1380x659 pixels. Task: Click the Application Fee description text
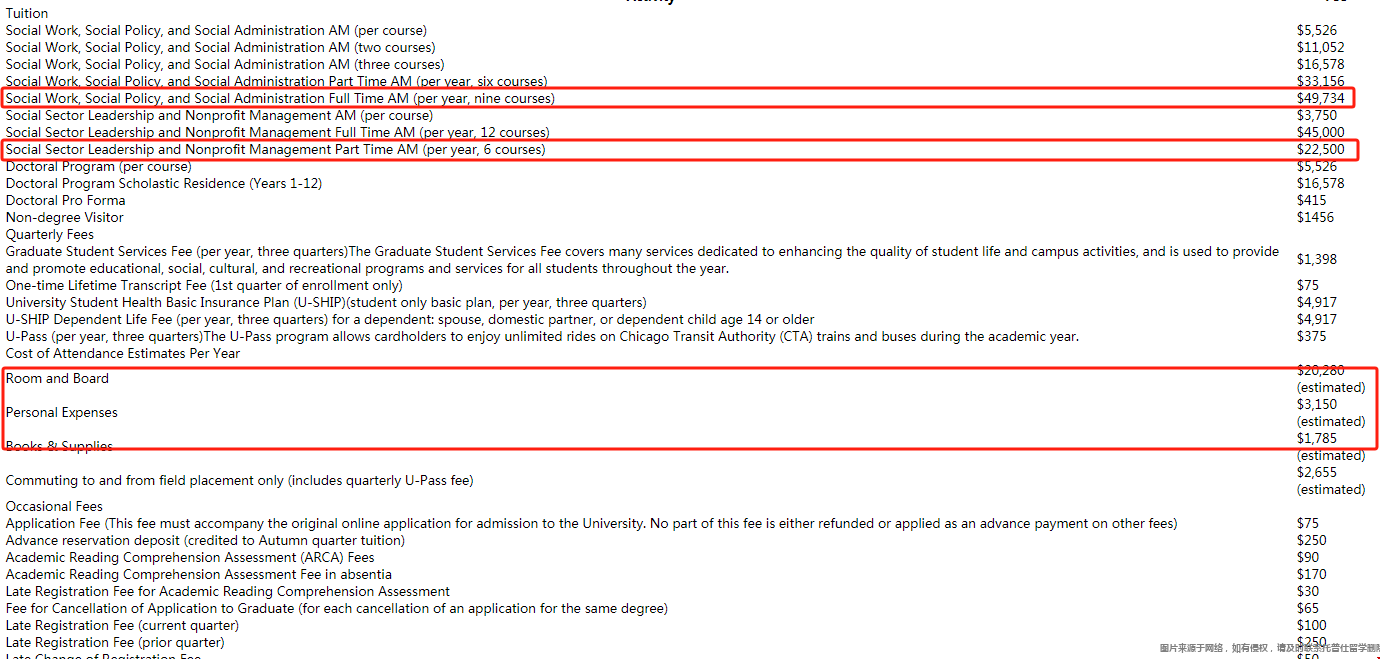point(592,523)
